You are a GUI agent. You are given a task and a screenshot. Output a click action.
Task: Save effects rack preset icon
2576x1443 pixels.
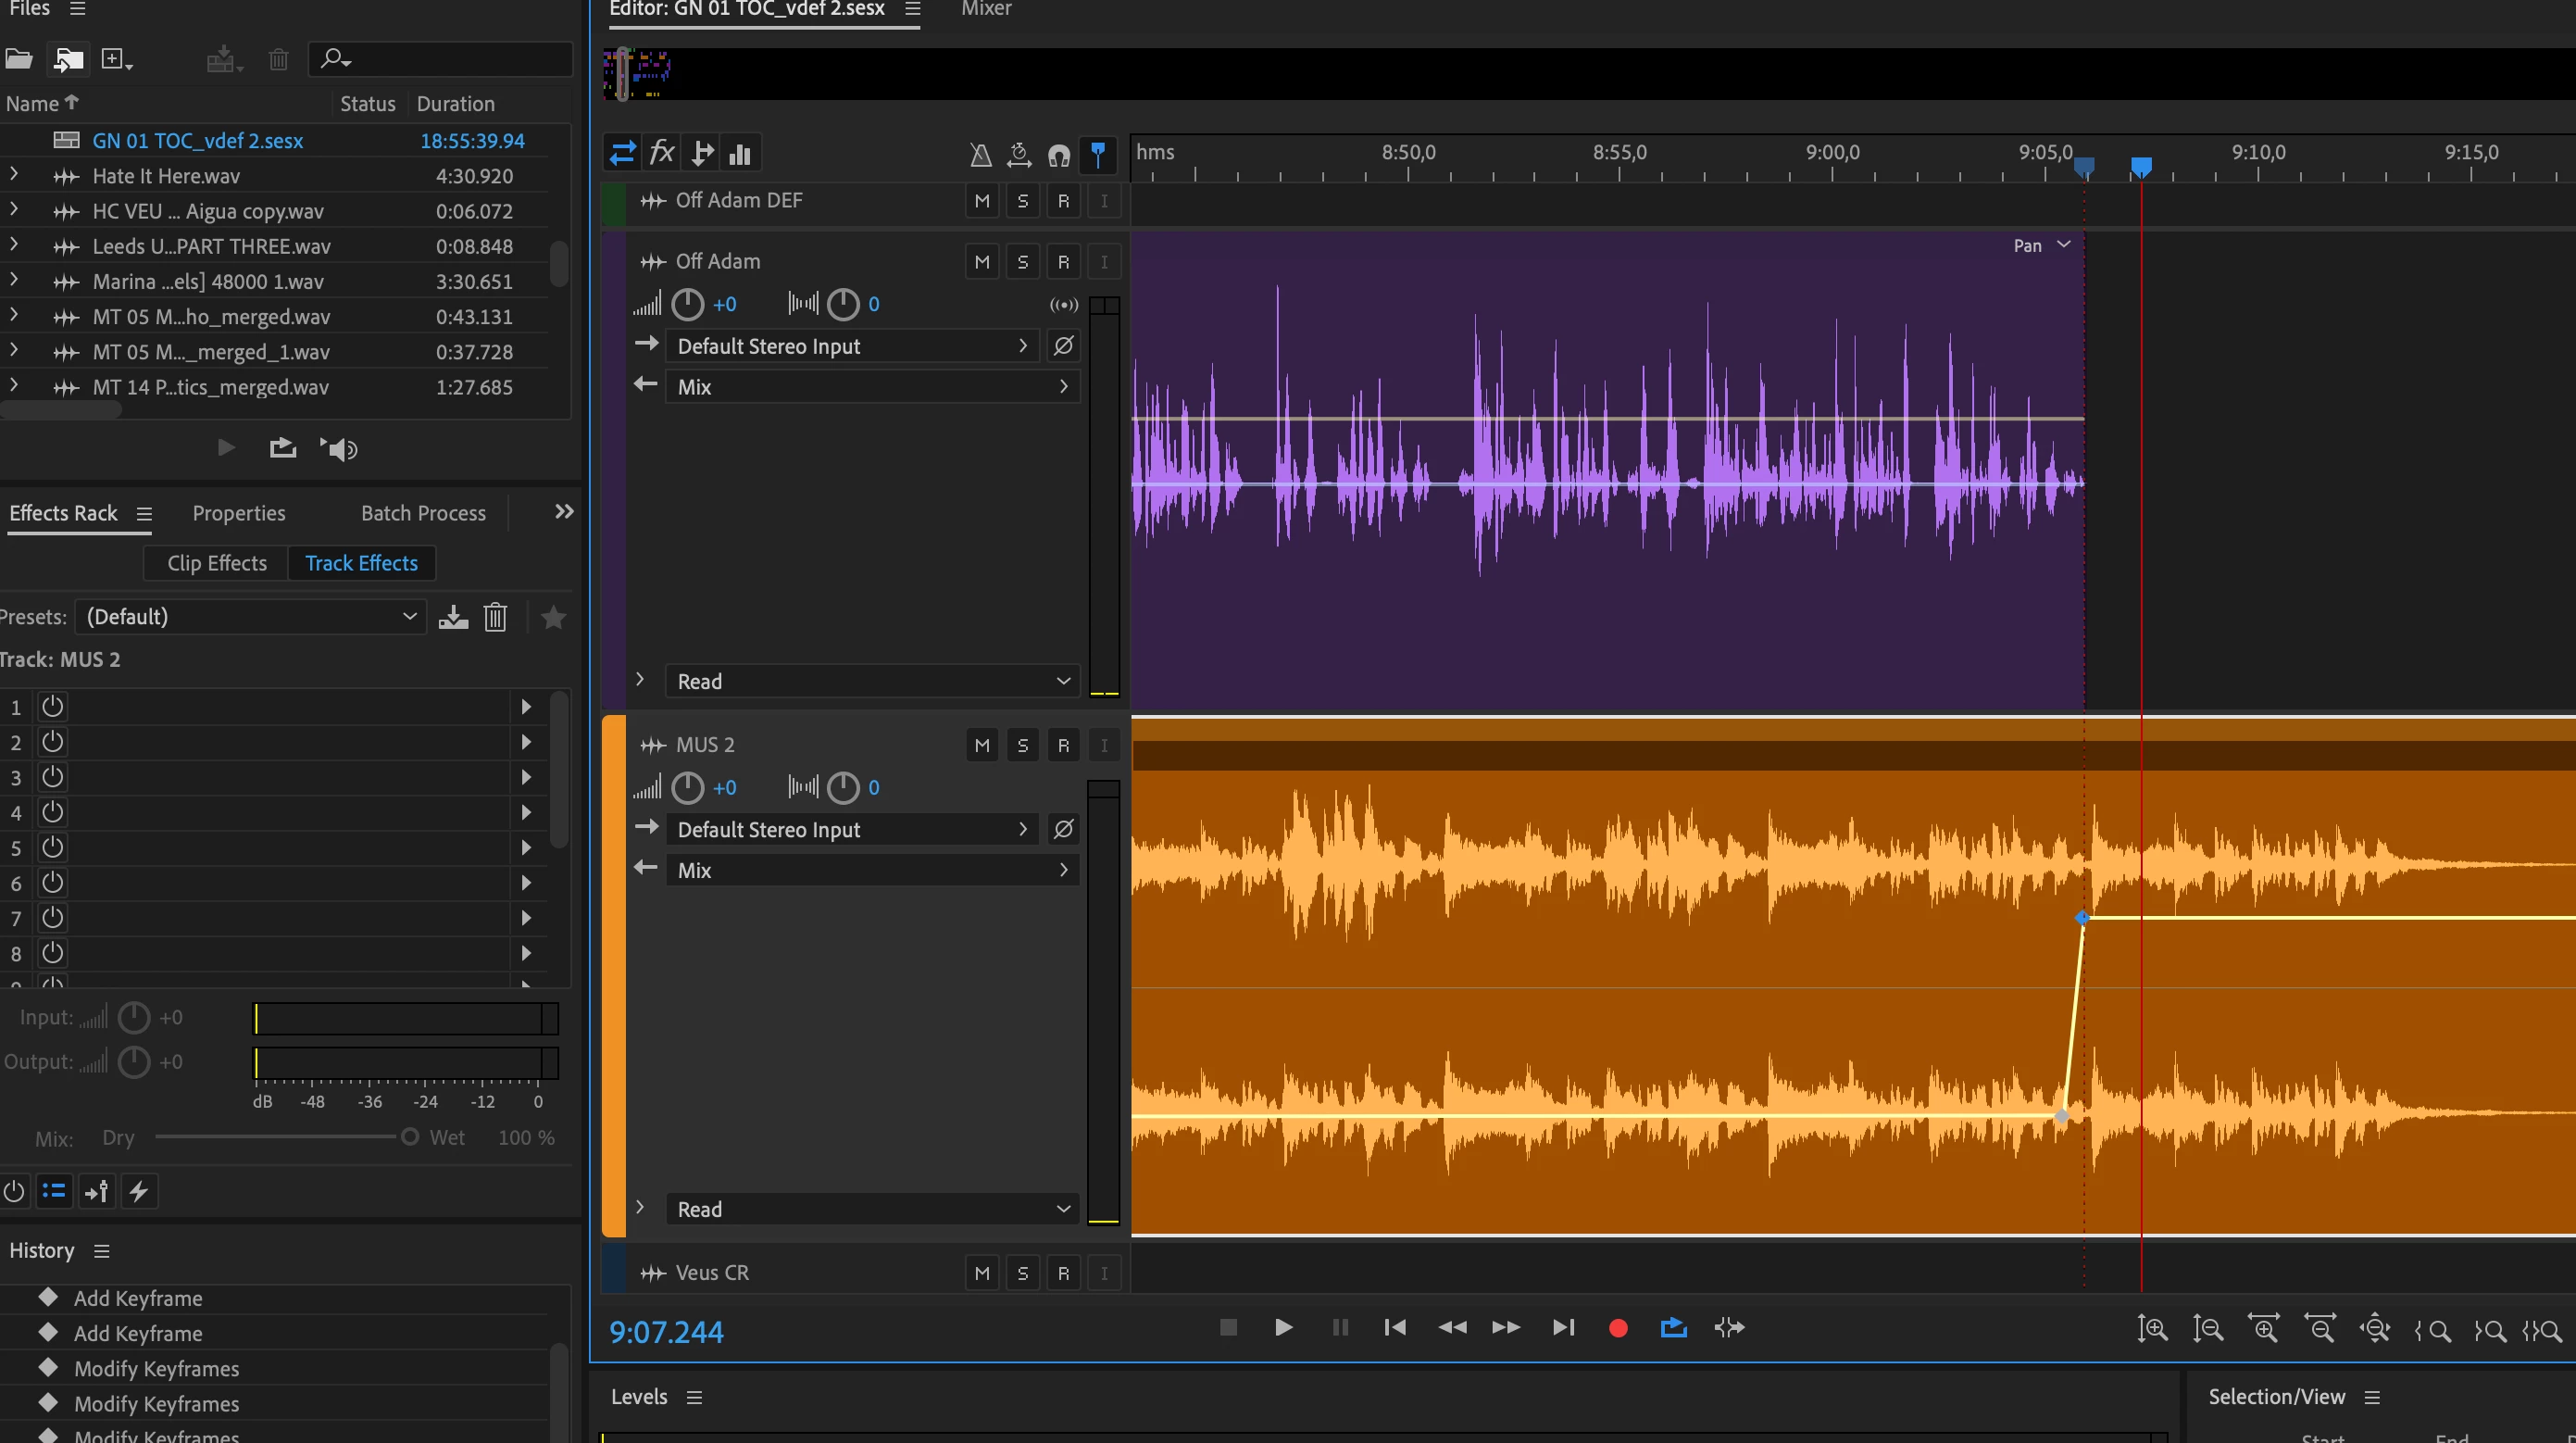coord(453,617)
